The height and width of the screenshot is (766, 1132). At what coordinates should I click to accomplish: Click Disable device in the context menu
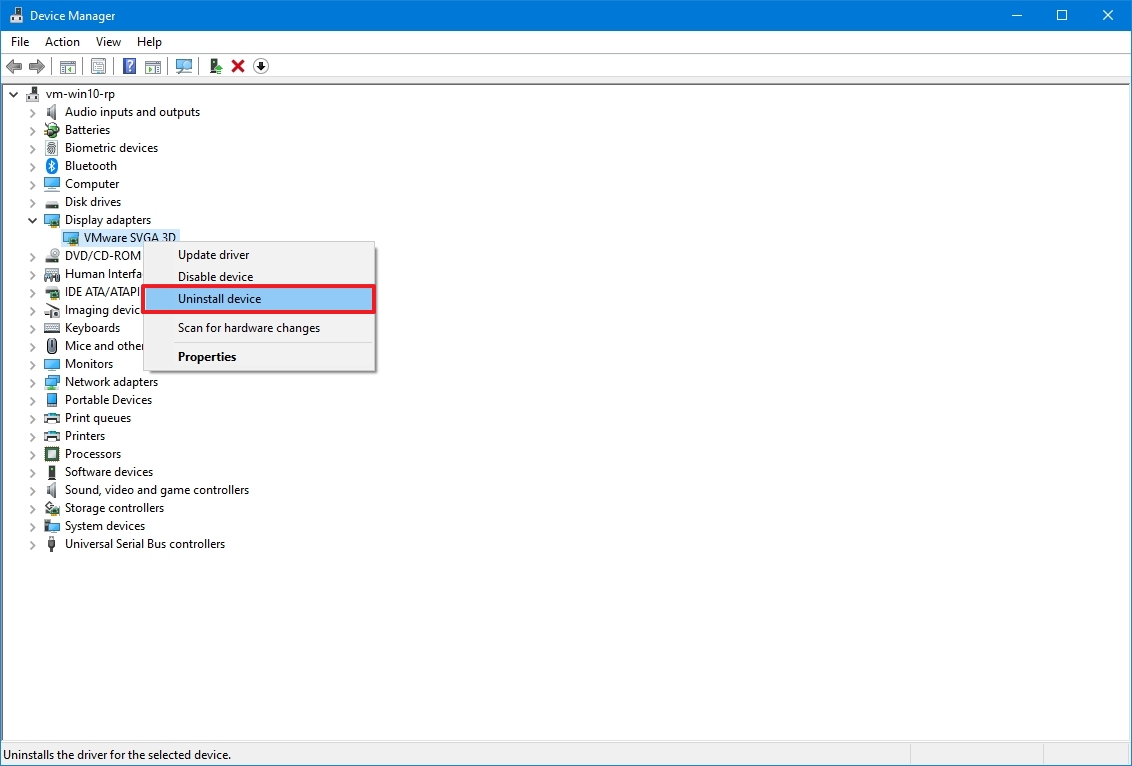pos(214,276)
